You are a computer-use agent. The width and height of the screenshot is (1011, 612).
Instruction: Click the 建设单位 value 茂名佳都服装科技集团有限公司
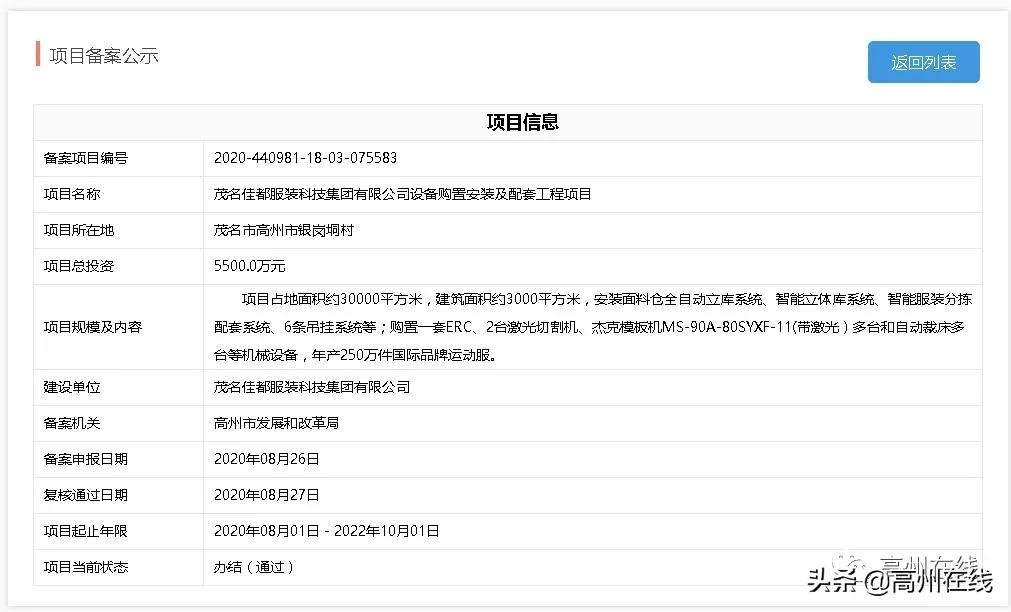315,387
